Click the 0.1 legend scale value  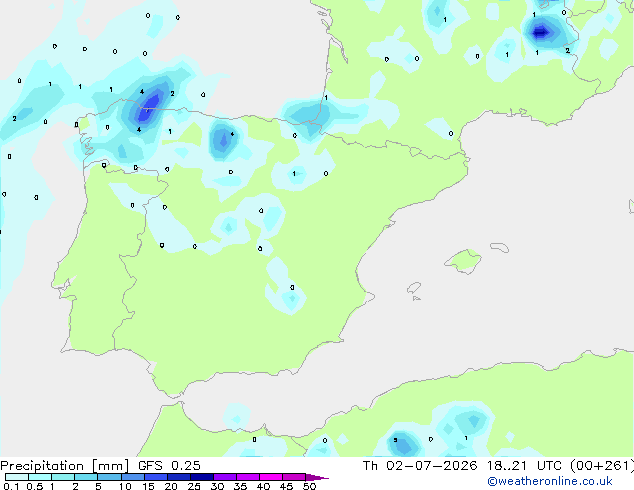11,486
